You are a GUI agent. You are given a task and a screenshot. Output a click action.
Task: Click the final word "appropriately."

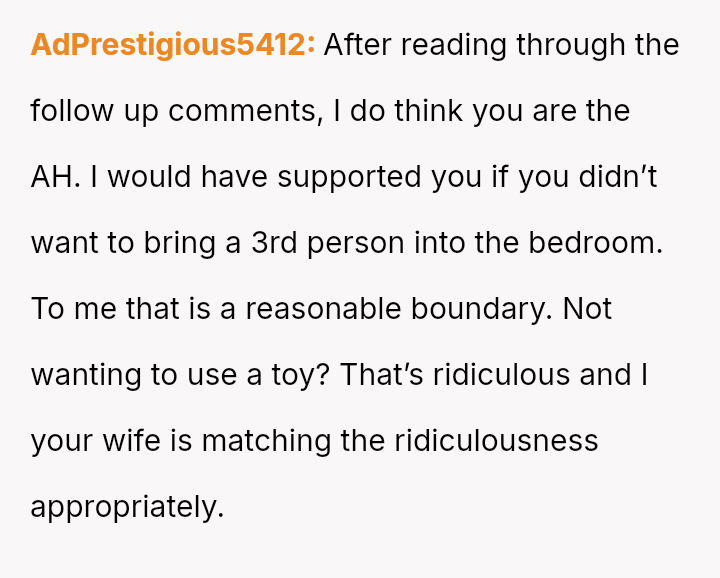pyautogui.click(x=127, y=507)
